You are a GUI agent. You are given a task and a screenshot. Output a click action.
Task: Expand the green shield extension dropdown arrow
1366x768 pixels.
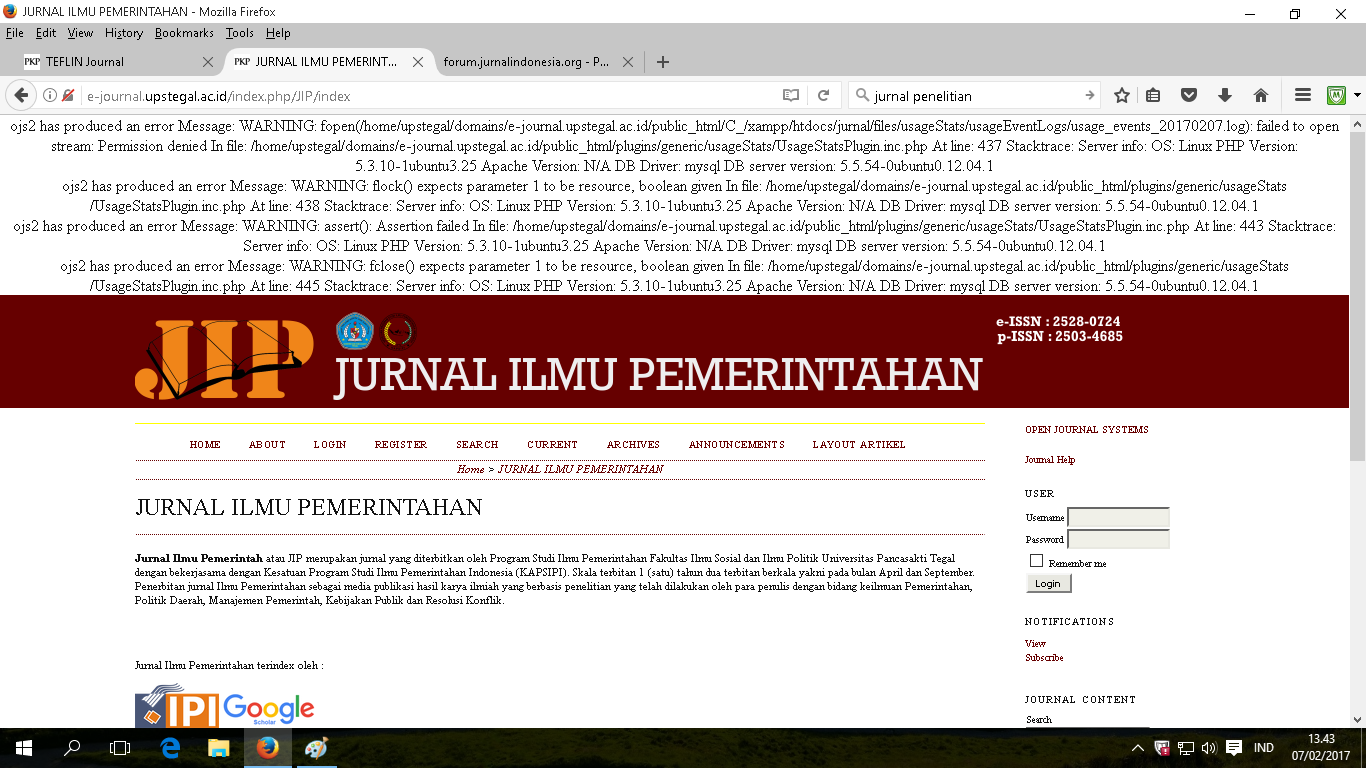tap(1357, 96)
